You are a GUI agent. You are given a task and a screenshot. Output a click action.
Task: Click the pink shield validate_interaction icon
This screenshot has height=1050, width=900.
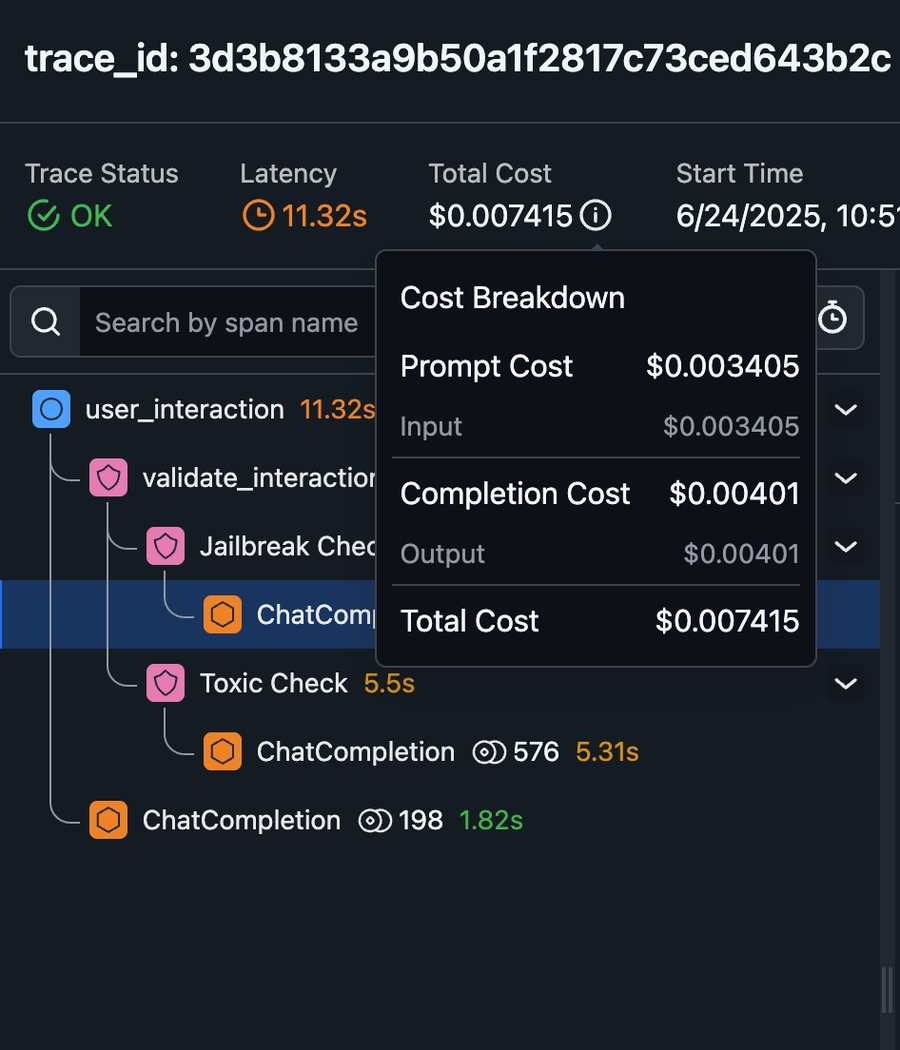tap(108, 478)
